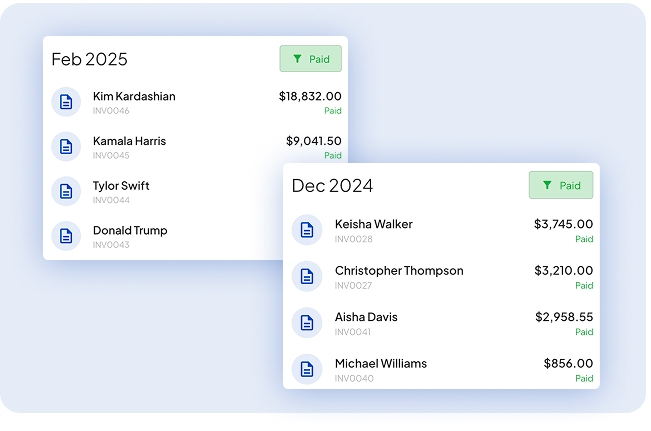
Task: Click invoice number INV0044
Action: click(111, 201)
